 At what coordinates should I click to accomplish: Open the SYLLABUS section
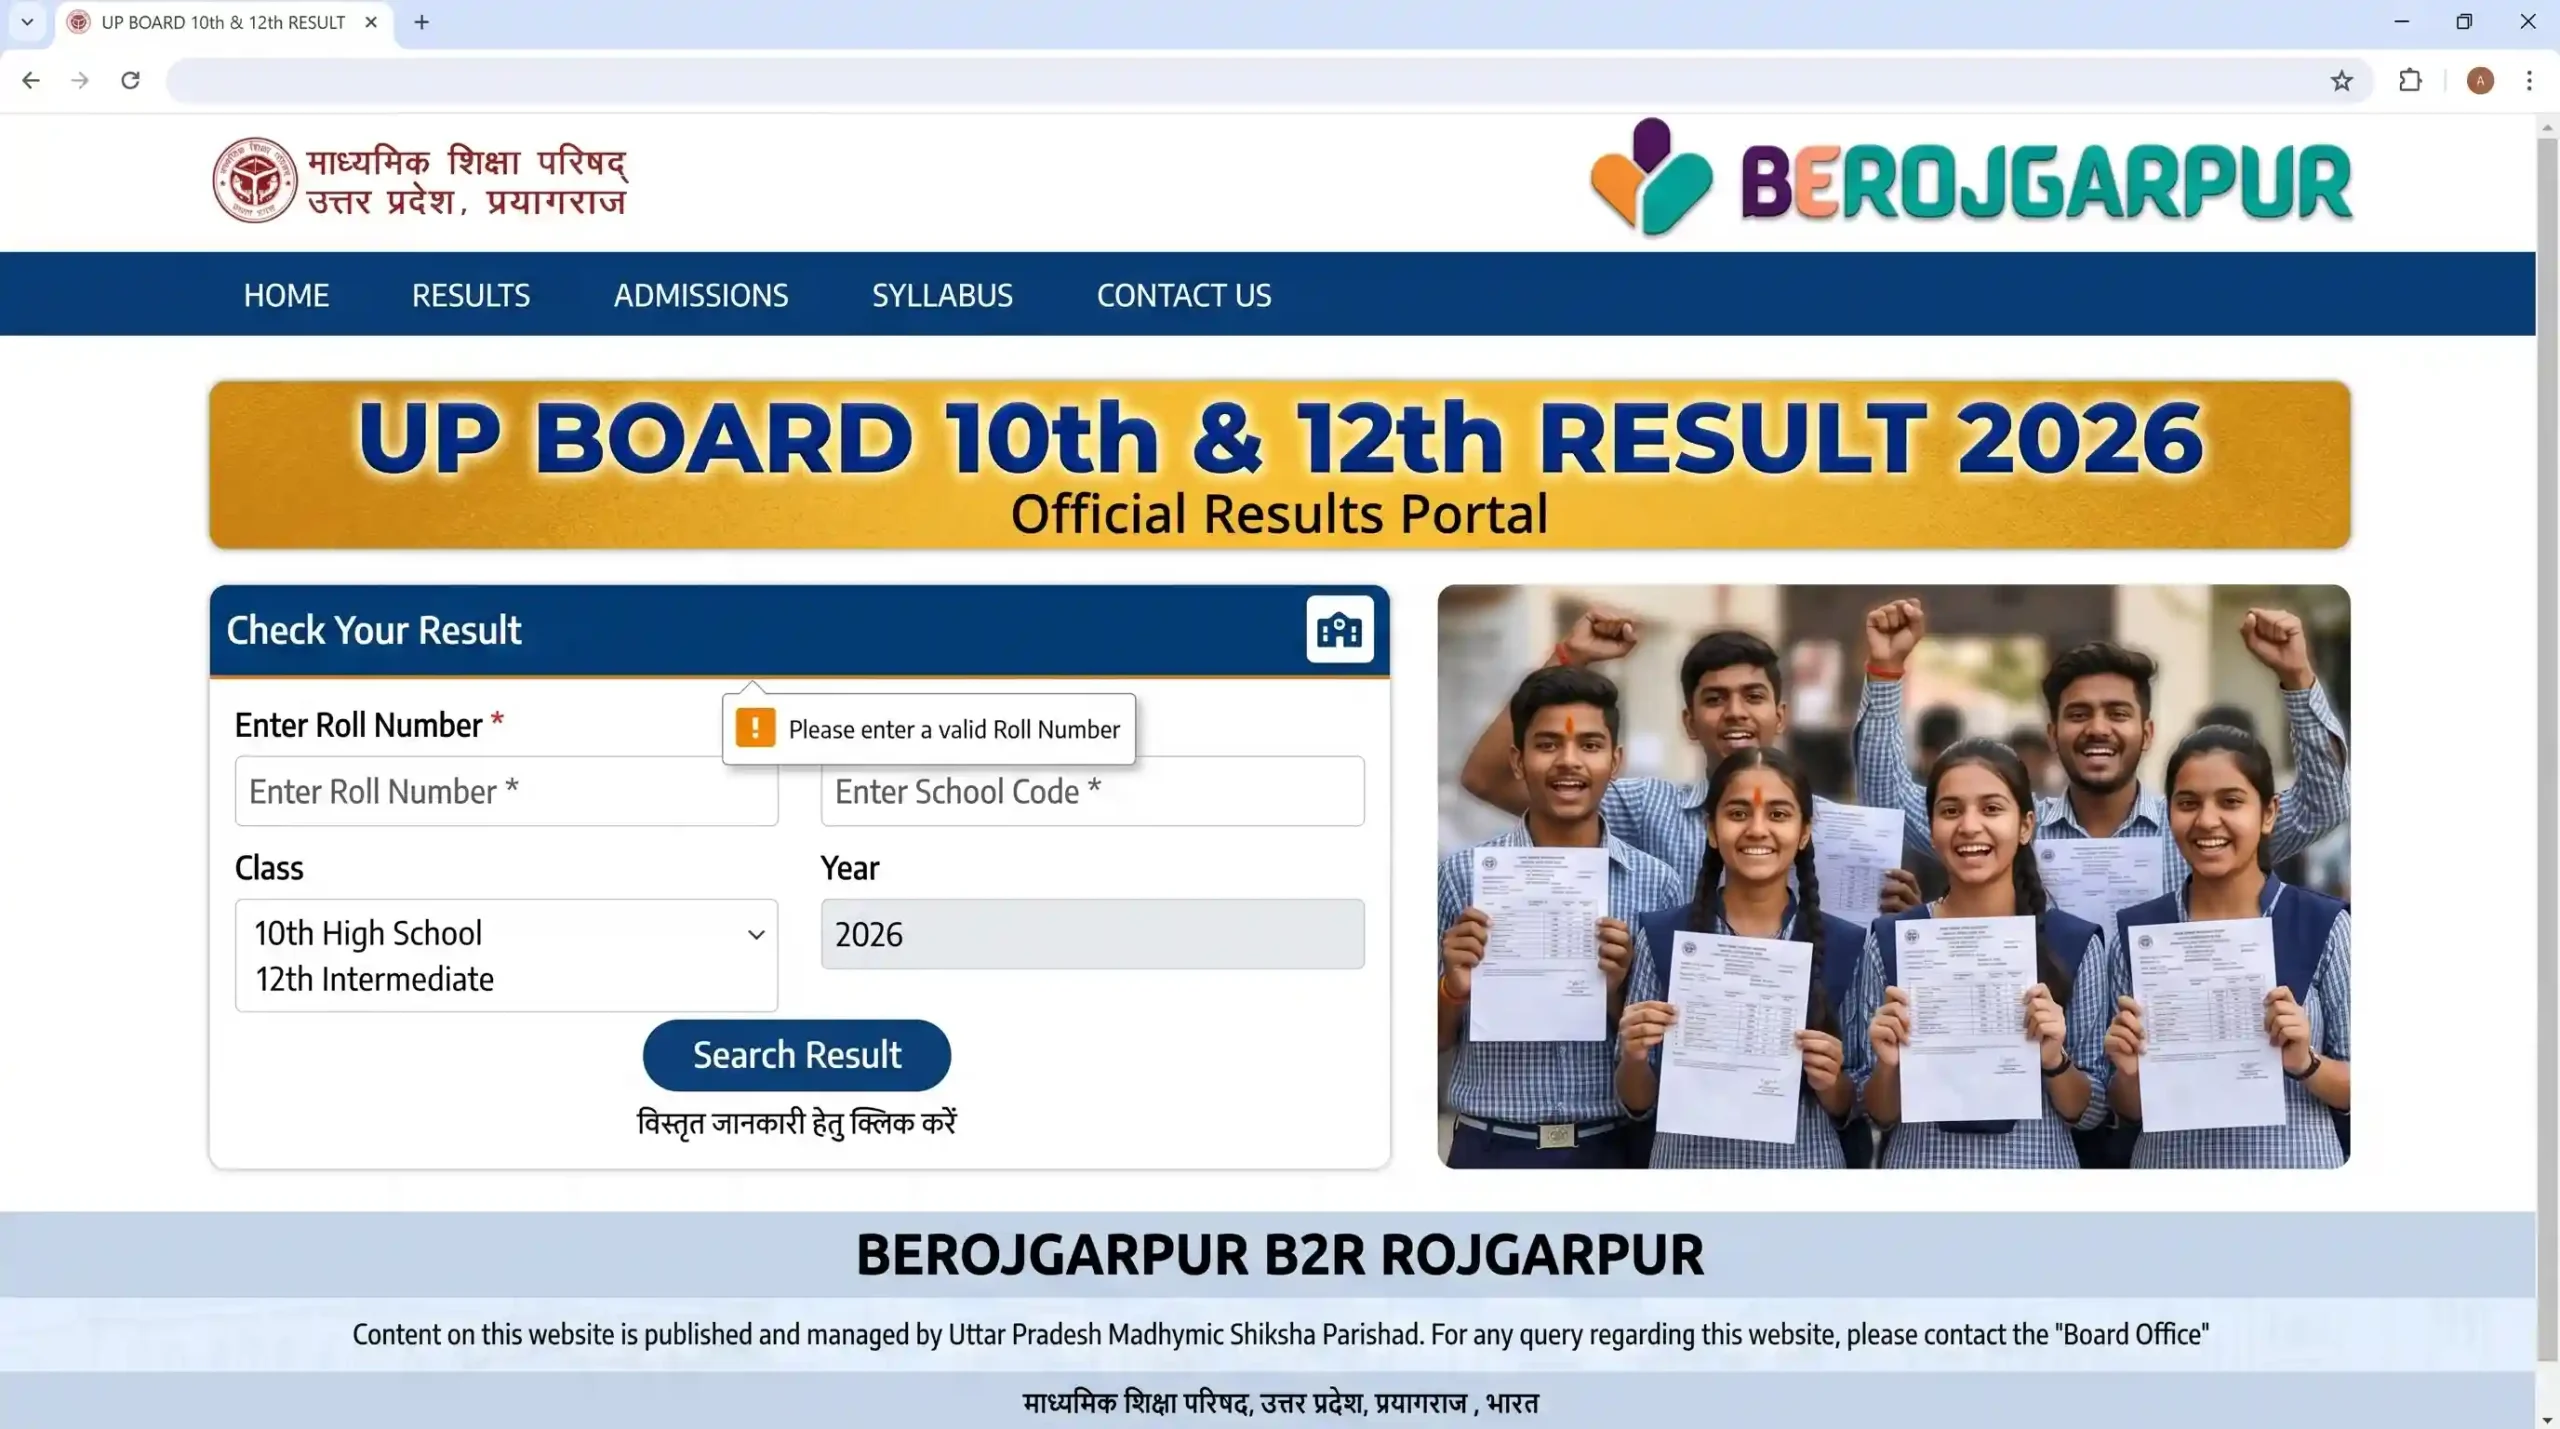point(941,294)
